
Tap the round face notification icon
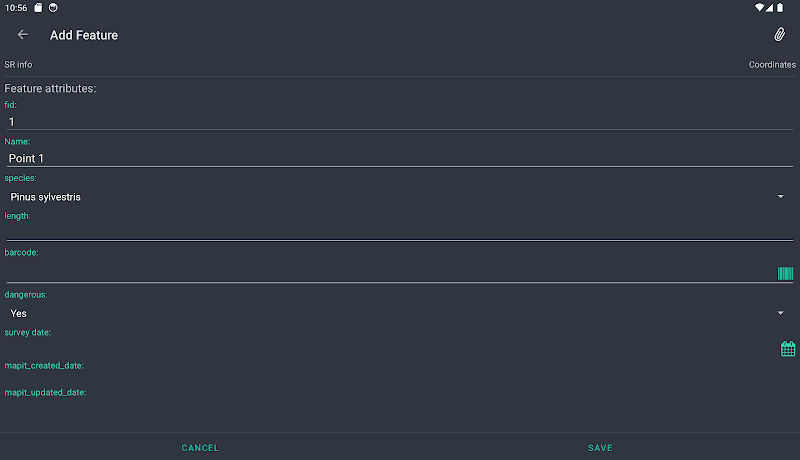pos(53,8)
